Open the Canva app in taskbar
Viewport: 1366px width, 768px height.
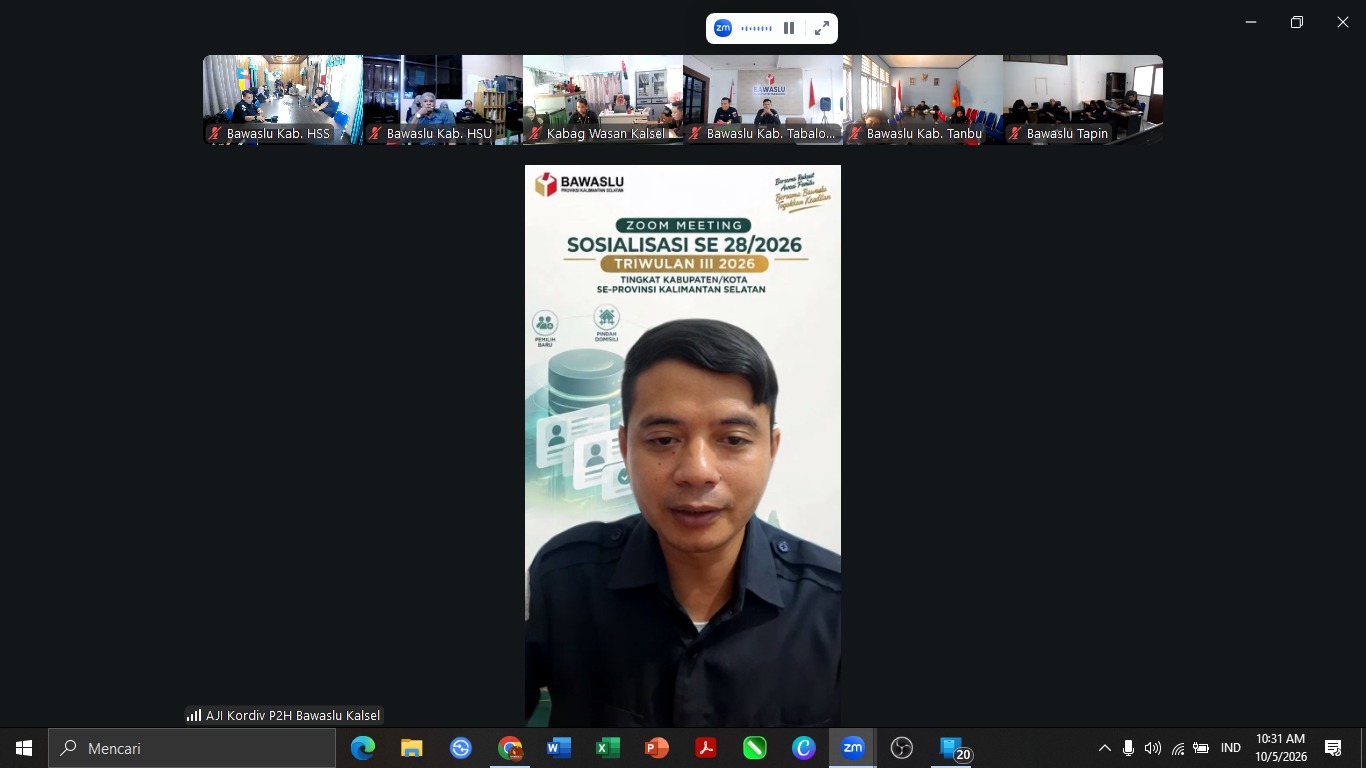pyautogui.click(x=804, y=748)
